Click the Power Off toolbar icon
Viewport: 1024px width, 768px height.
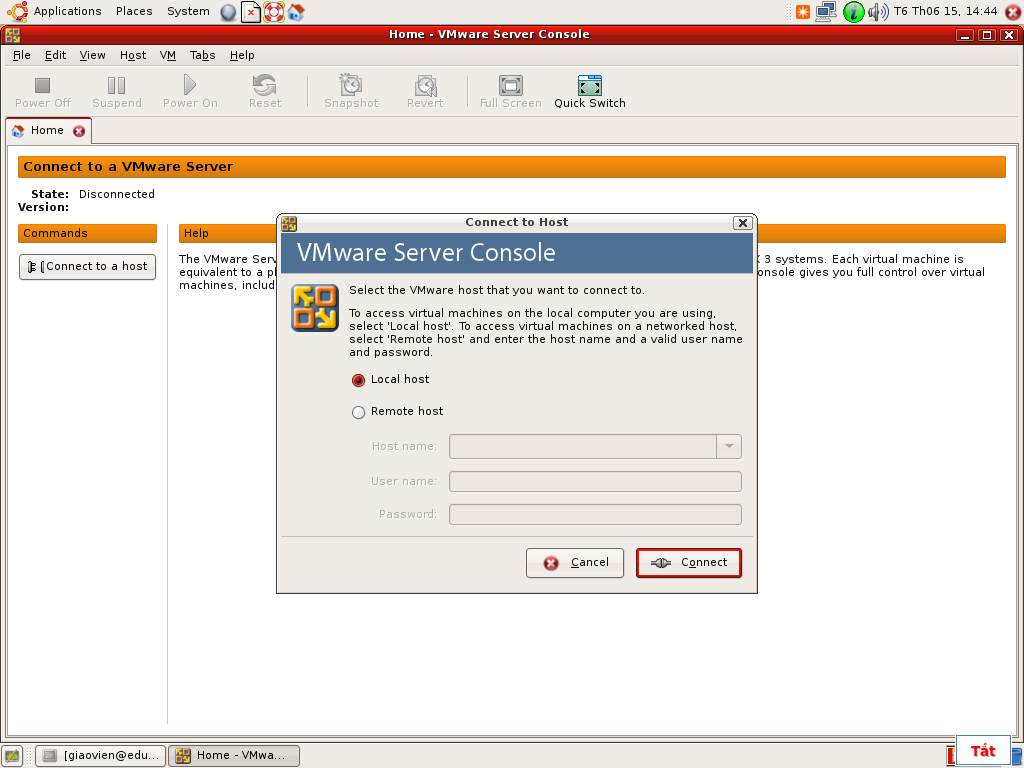tap(43, 86)
